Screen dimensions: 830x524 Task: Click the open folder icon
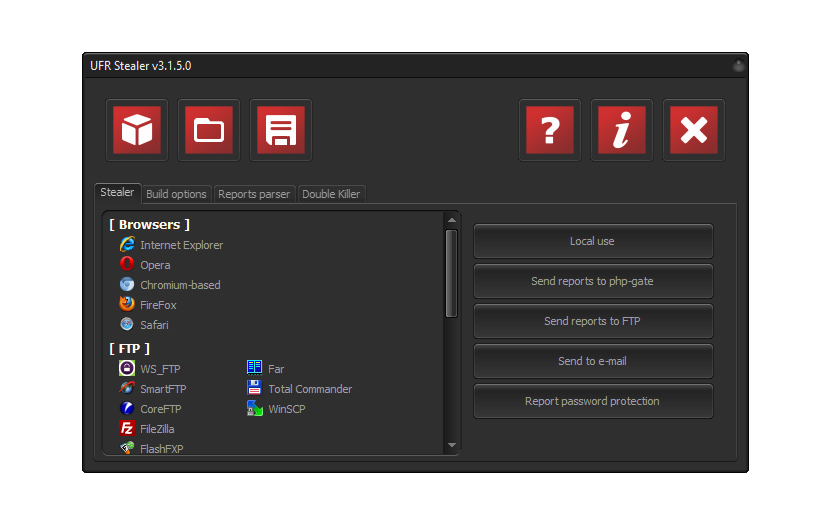(209, 130)
